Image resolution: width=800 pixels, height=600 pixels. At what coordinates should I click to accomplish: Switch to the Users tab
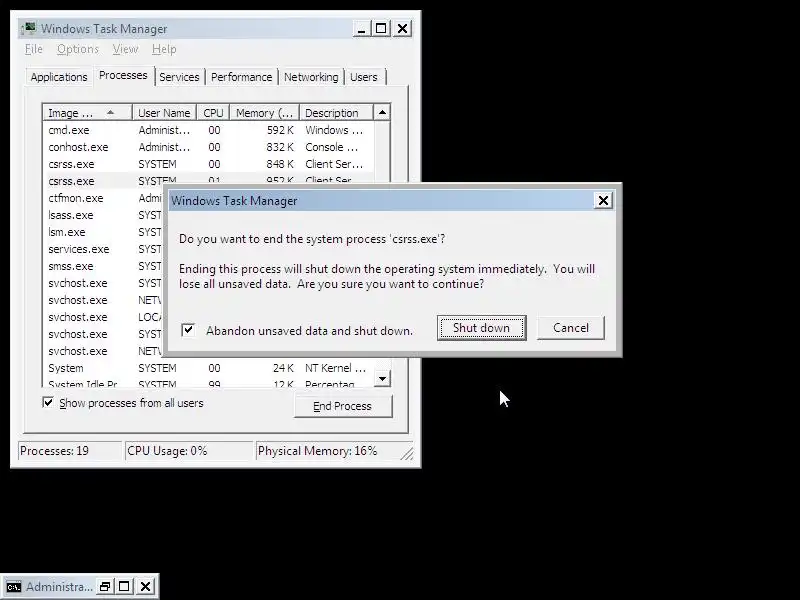pos(364,77)
